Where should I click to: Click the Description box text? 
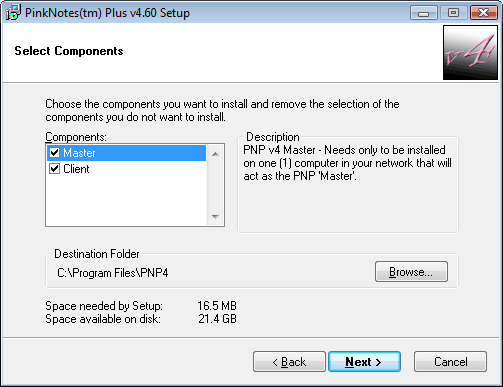[347, 163]
